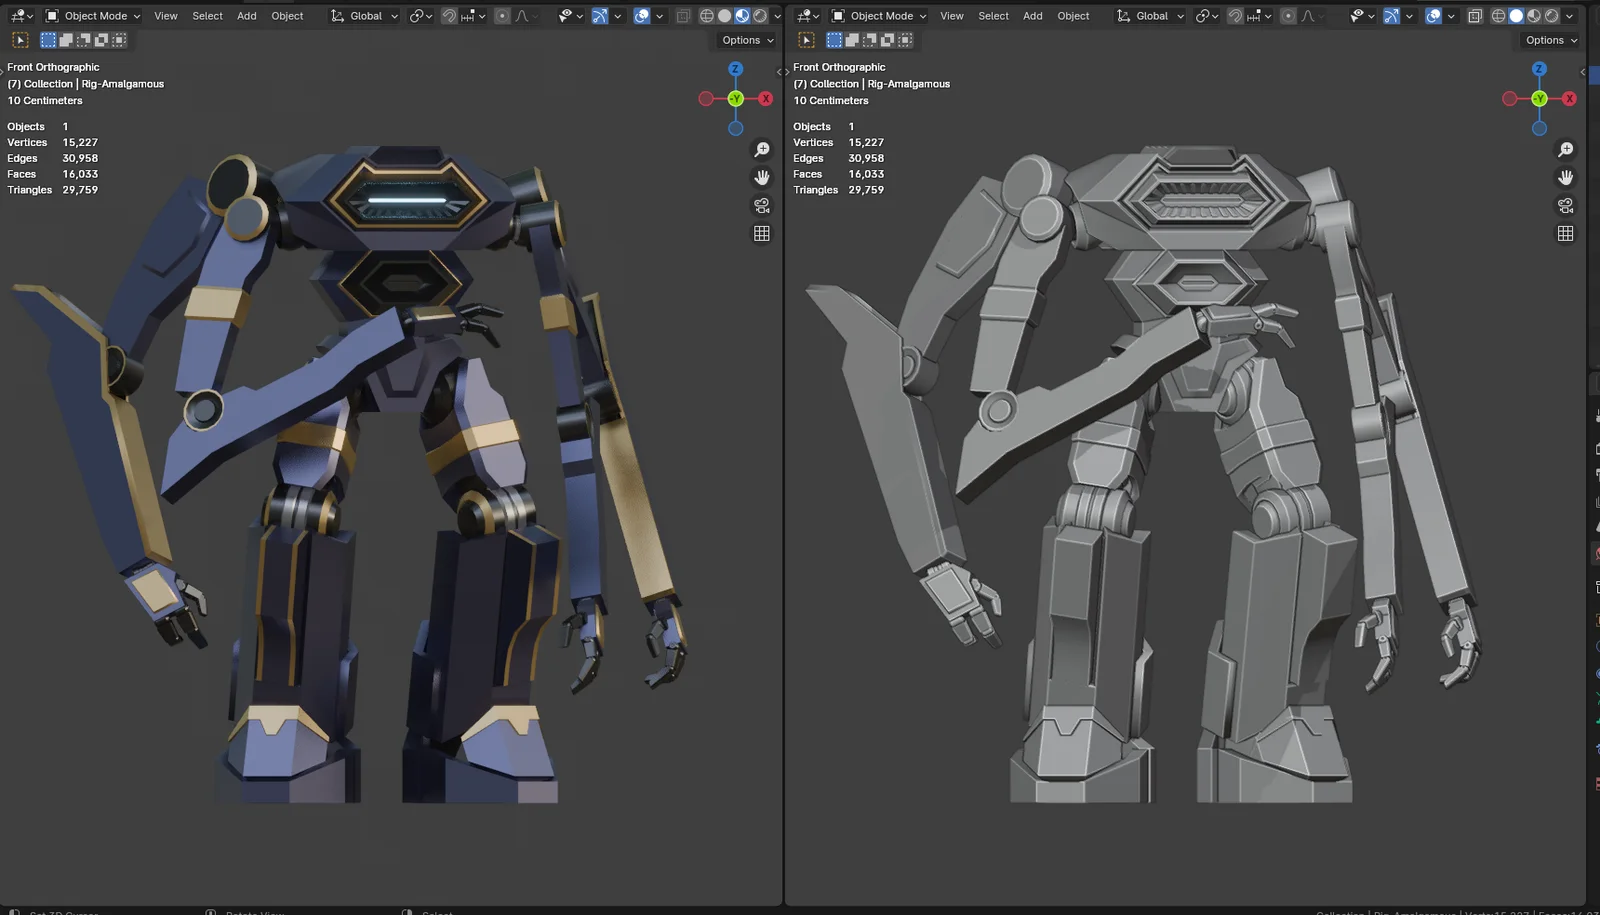The width and height of the screenshot is (1600, 915).
Task: Click the move view hand icon
Action: [762, 177]
